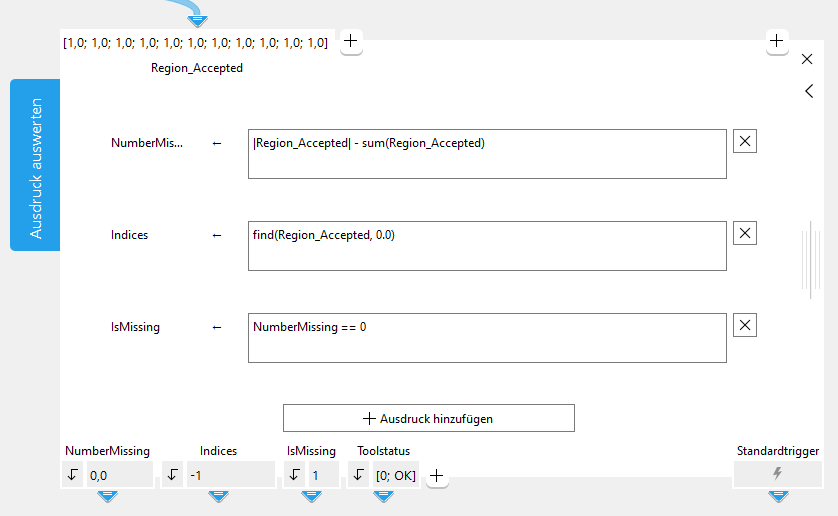The image size is (838, 516).
Task: Delete the IsMissing expression row
Action: click(745, 325)
